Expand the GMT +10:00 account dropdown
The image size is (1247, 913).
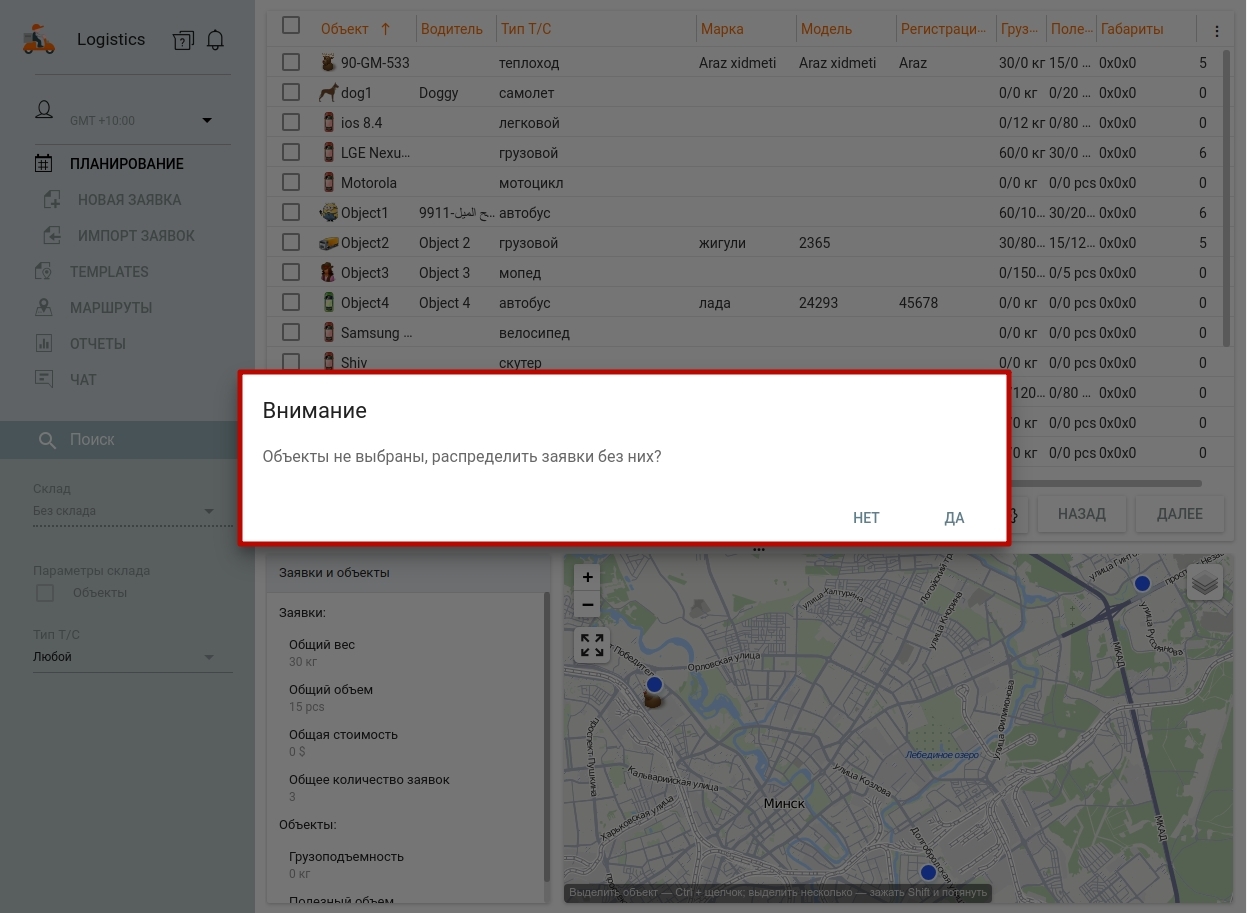207,121
